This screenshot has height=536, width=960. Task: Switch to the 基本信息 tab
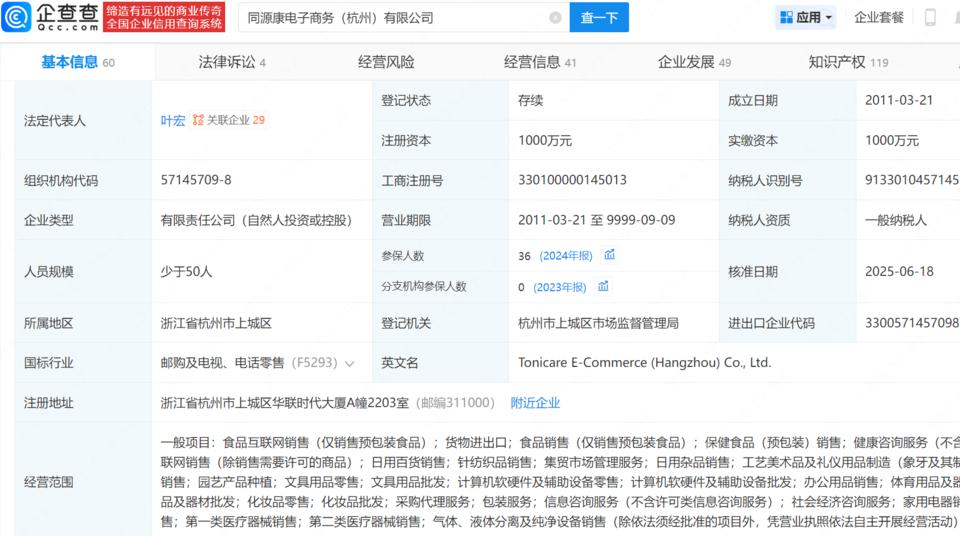coord(69,62)
